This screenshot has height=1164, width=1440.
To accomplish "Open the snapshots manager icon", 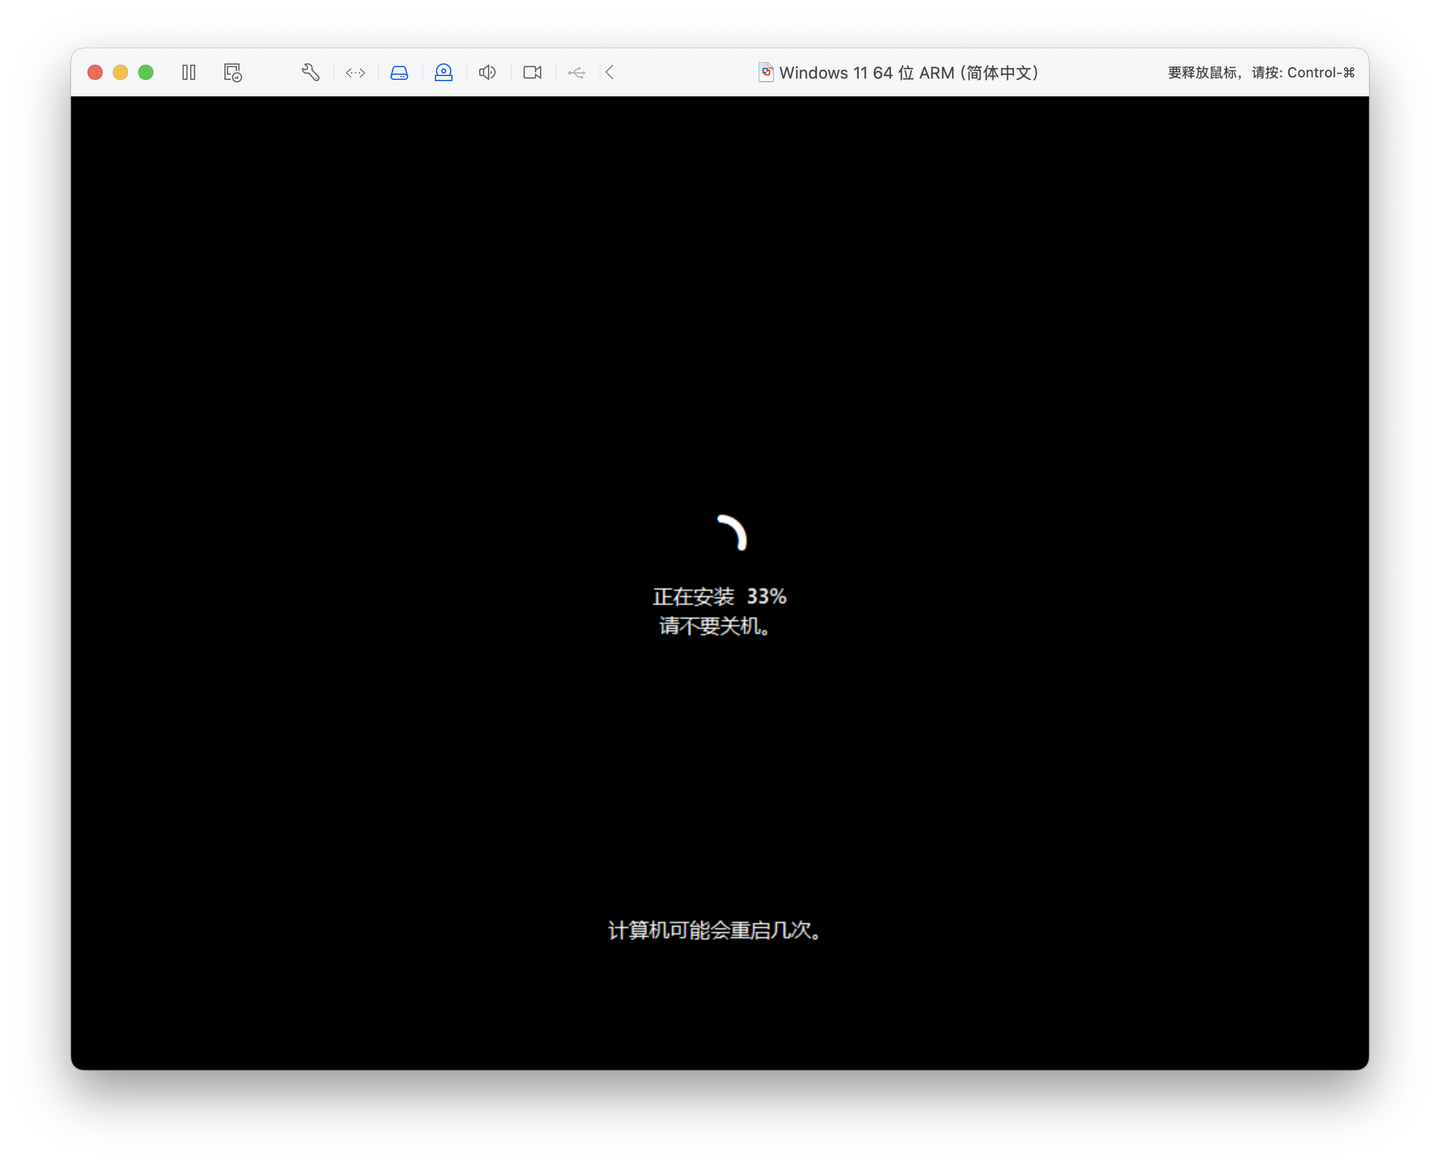I will point(233,72).
